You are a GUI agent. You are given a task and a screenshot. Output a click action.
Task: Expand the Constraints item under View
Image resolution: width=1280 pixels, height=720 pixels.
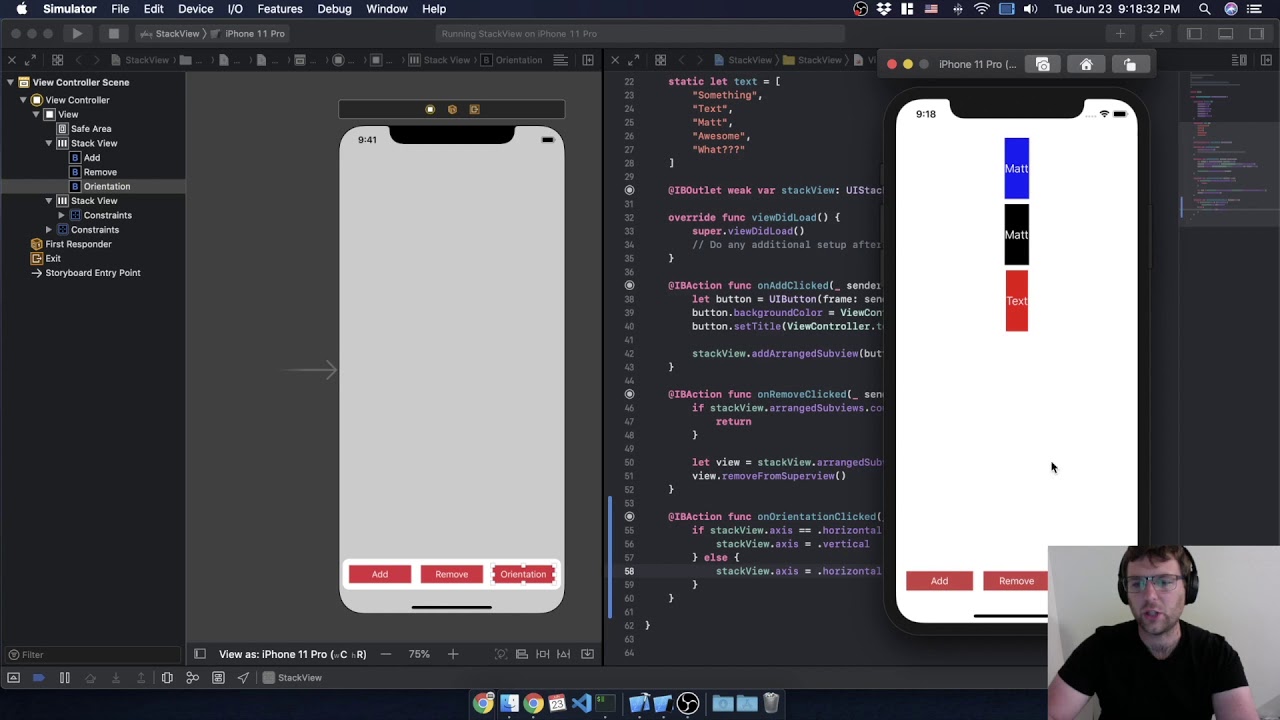pos(48,230)
